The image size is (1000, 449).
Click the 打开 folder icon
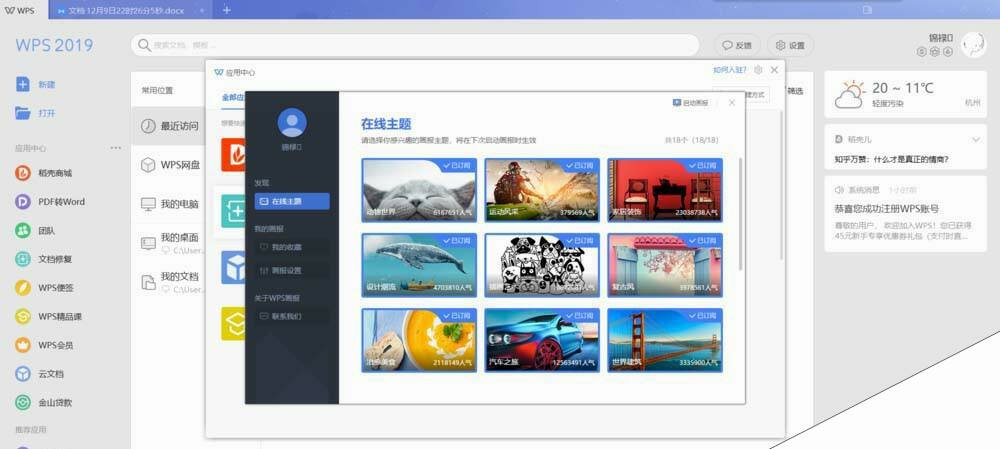click(23, 113)
